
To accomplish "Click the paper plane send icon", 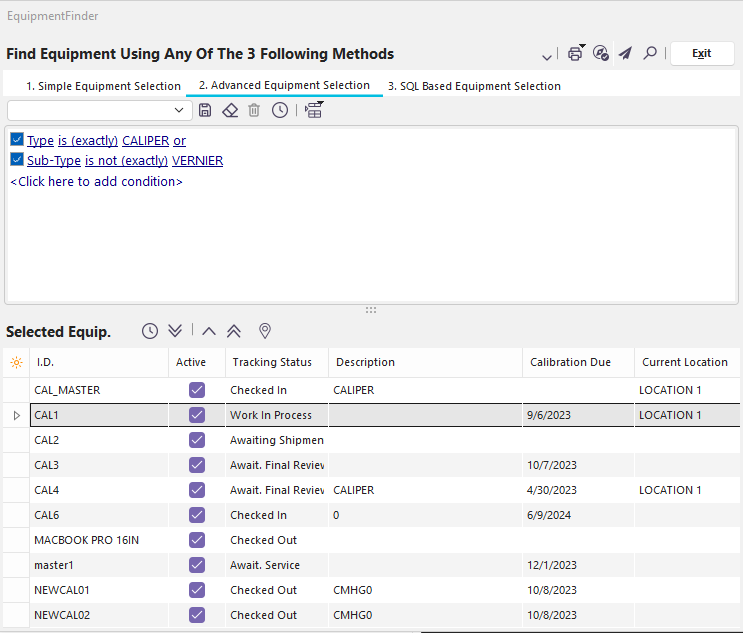I will coord(625,53).
